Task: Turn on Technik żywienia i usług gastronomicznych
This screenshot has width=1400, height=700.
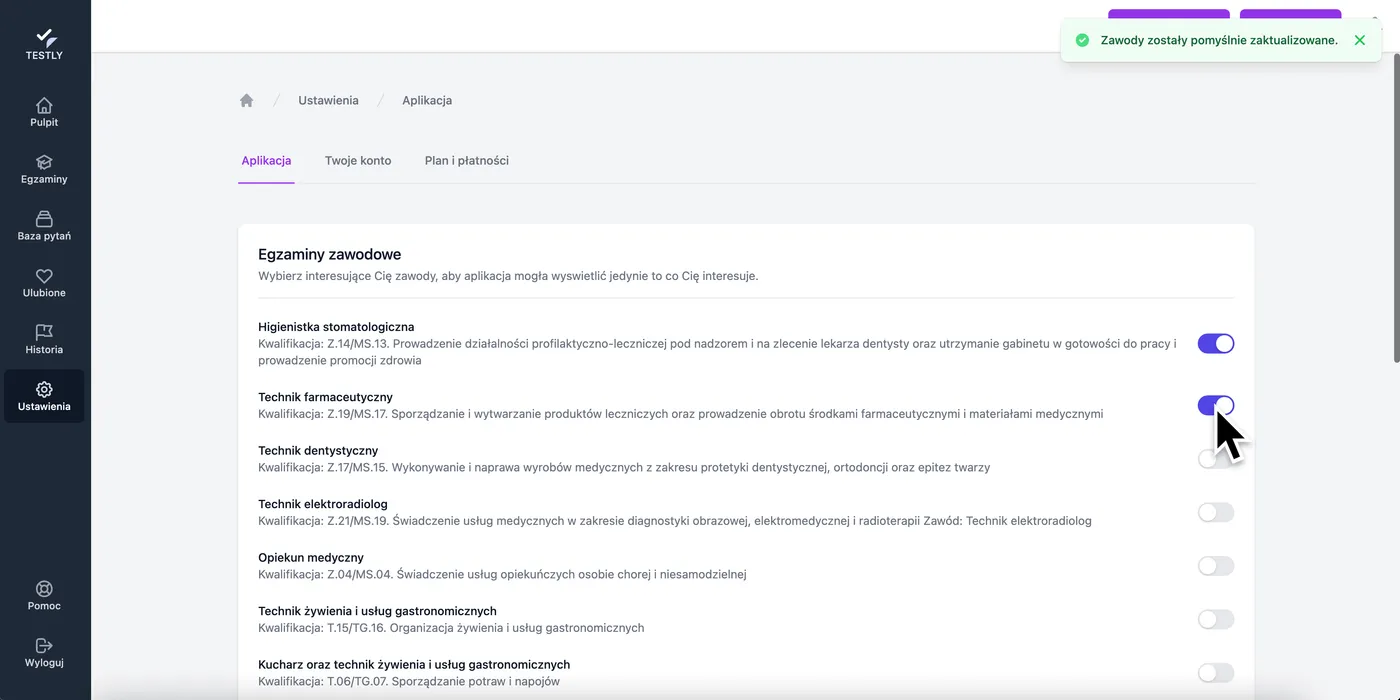Action: (1216, 619)
